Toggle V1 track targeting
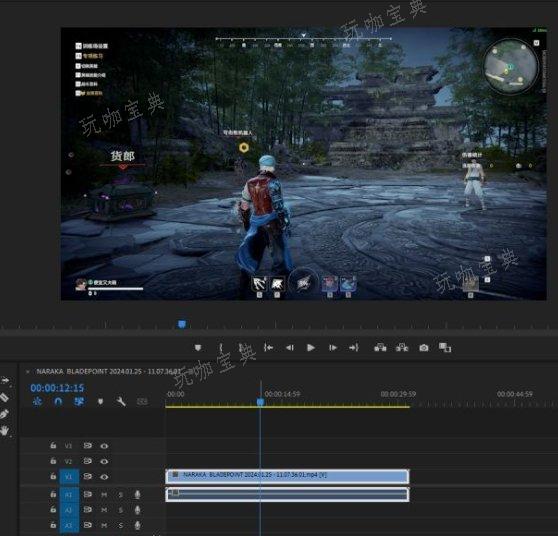558x536 pixels. [x=69, y=477]
